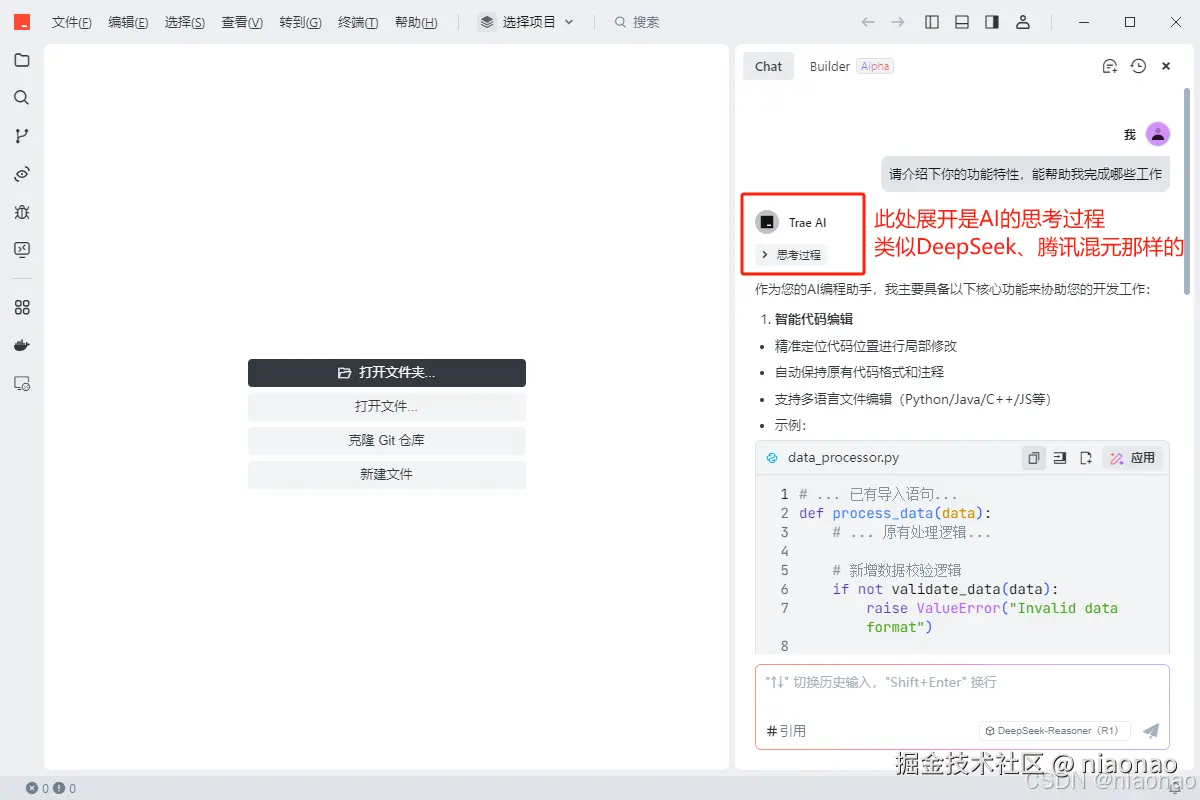Start a new chat via top-right icon
Viewport: 1200px width, 800px height.
click(x=1109, y=65)
